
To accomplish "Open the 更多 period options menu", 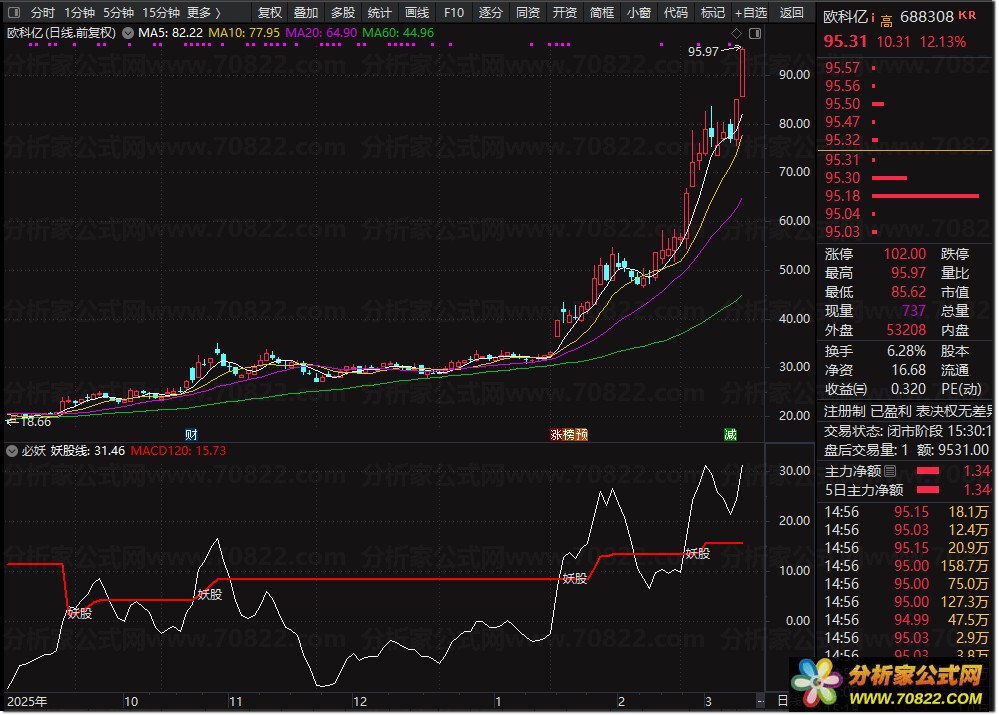I will 203,13.
